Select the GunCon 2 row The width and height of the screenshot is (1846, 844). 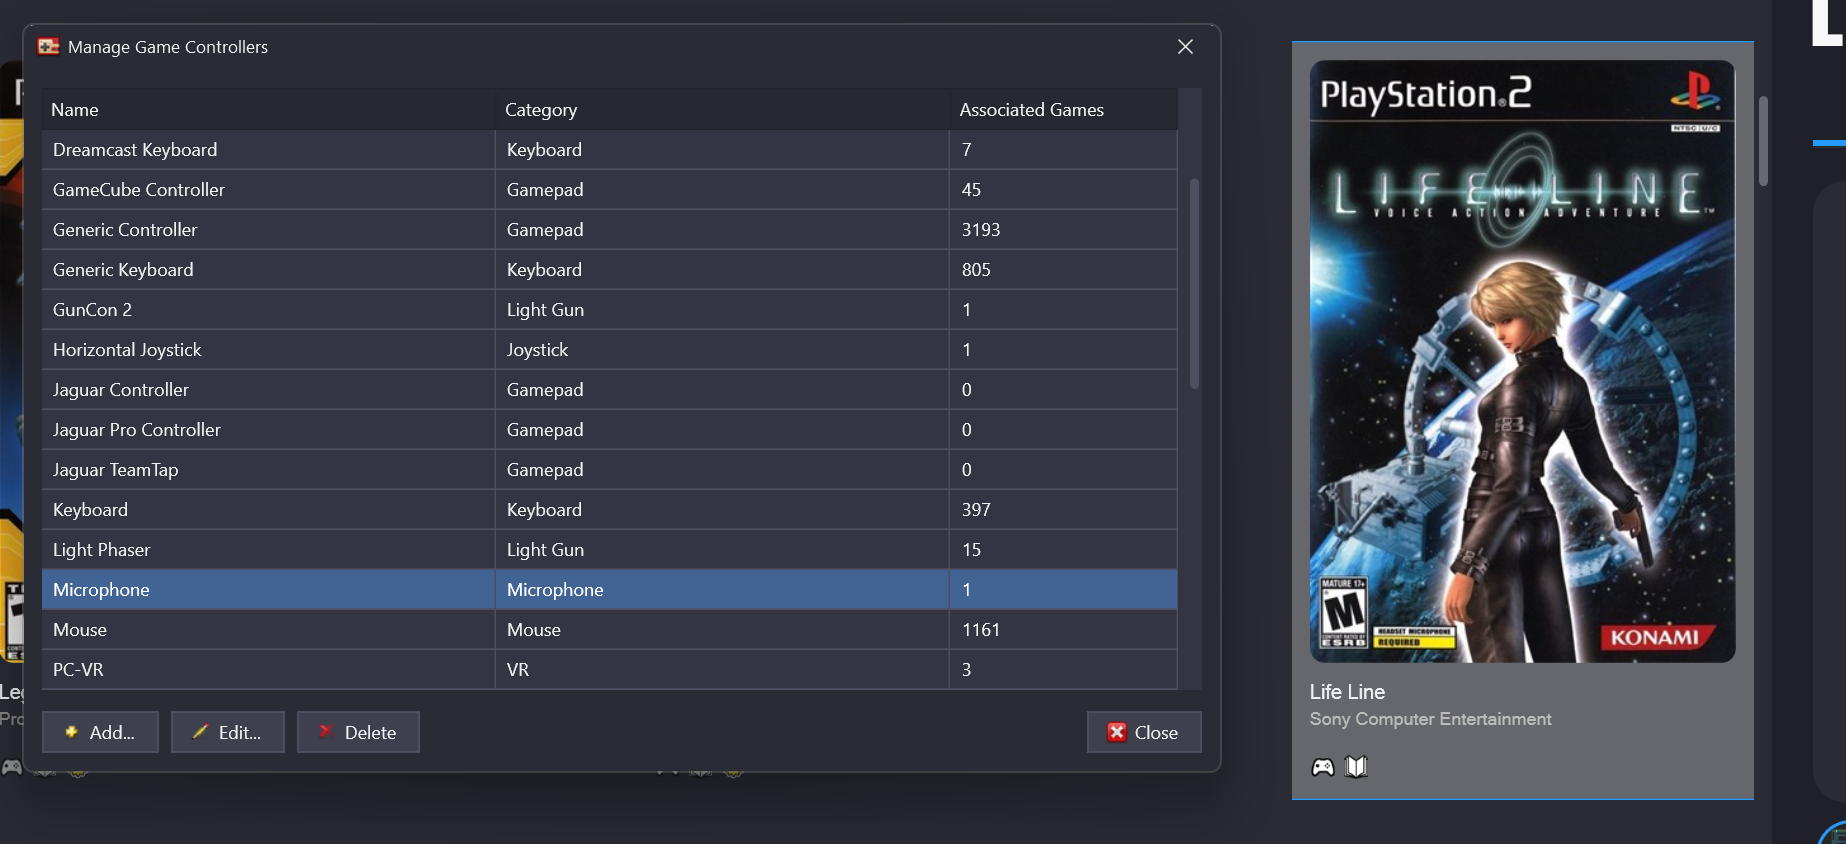(92, 310)
